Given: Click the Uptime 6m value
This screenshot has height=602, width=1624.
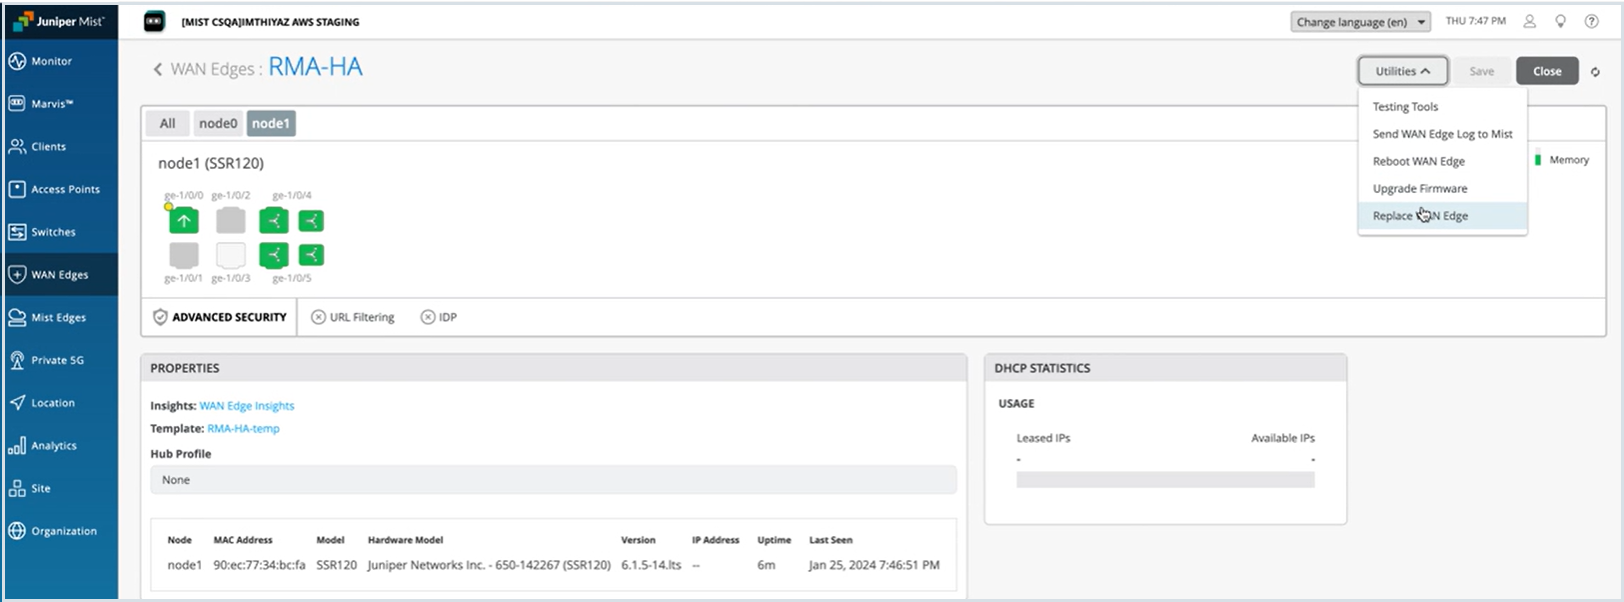Looking at the screenshot, I should point(766,565).
